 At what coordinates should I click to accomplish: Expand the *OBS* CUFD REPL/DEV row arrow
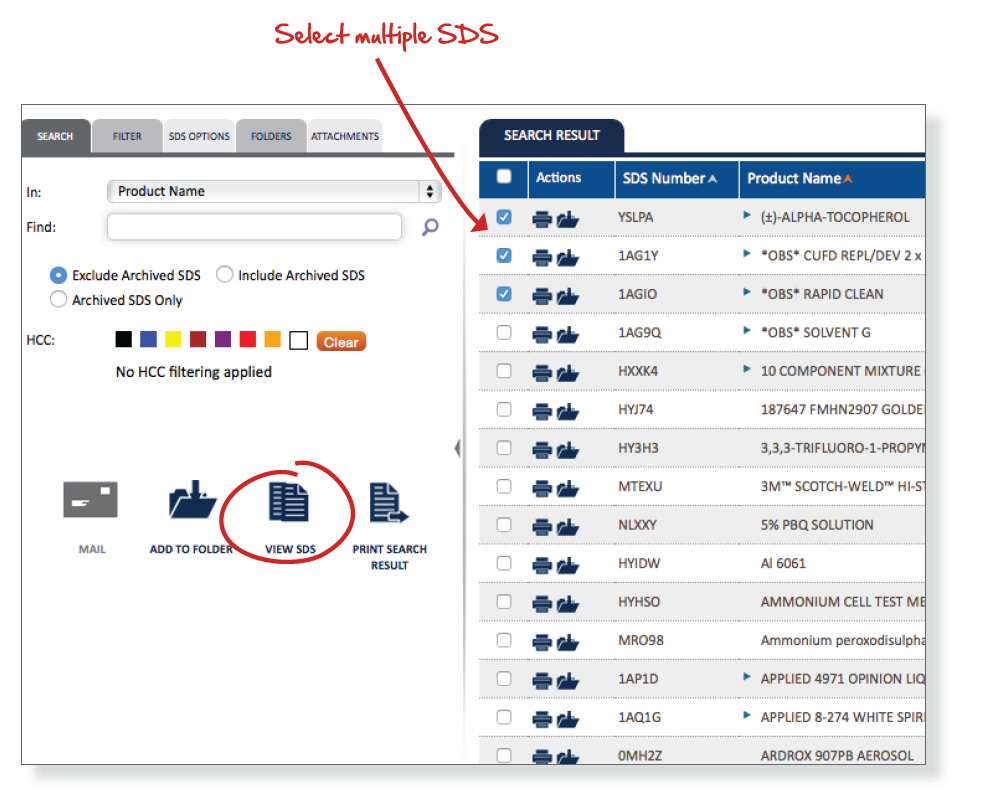(x=747, y=254)
